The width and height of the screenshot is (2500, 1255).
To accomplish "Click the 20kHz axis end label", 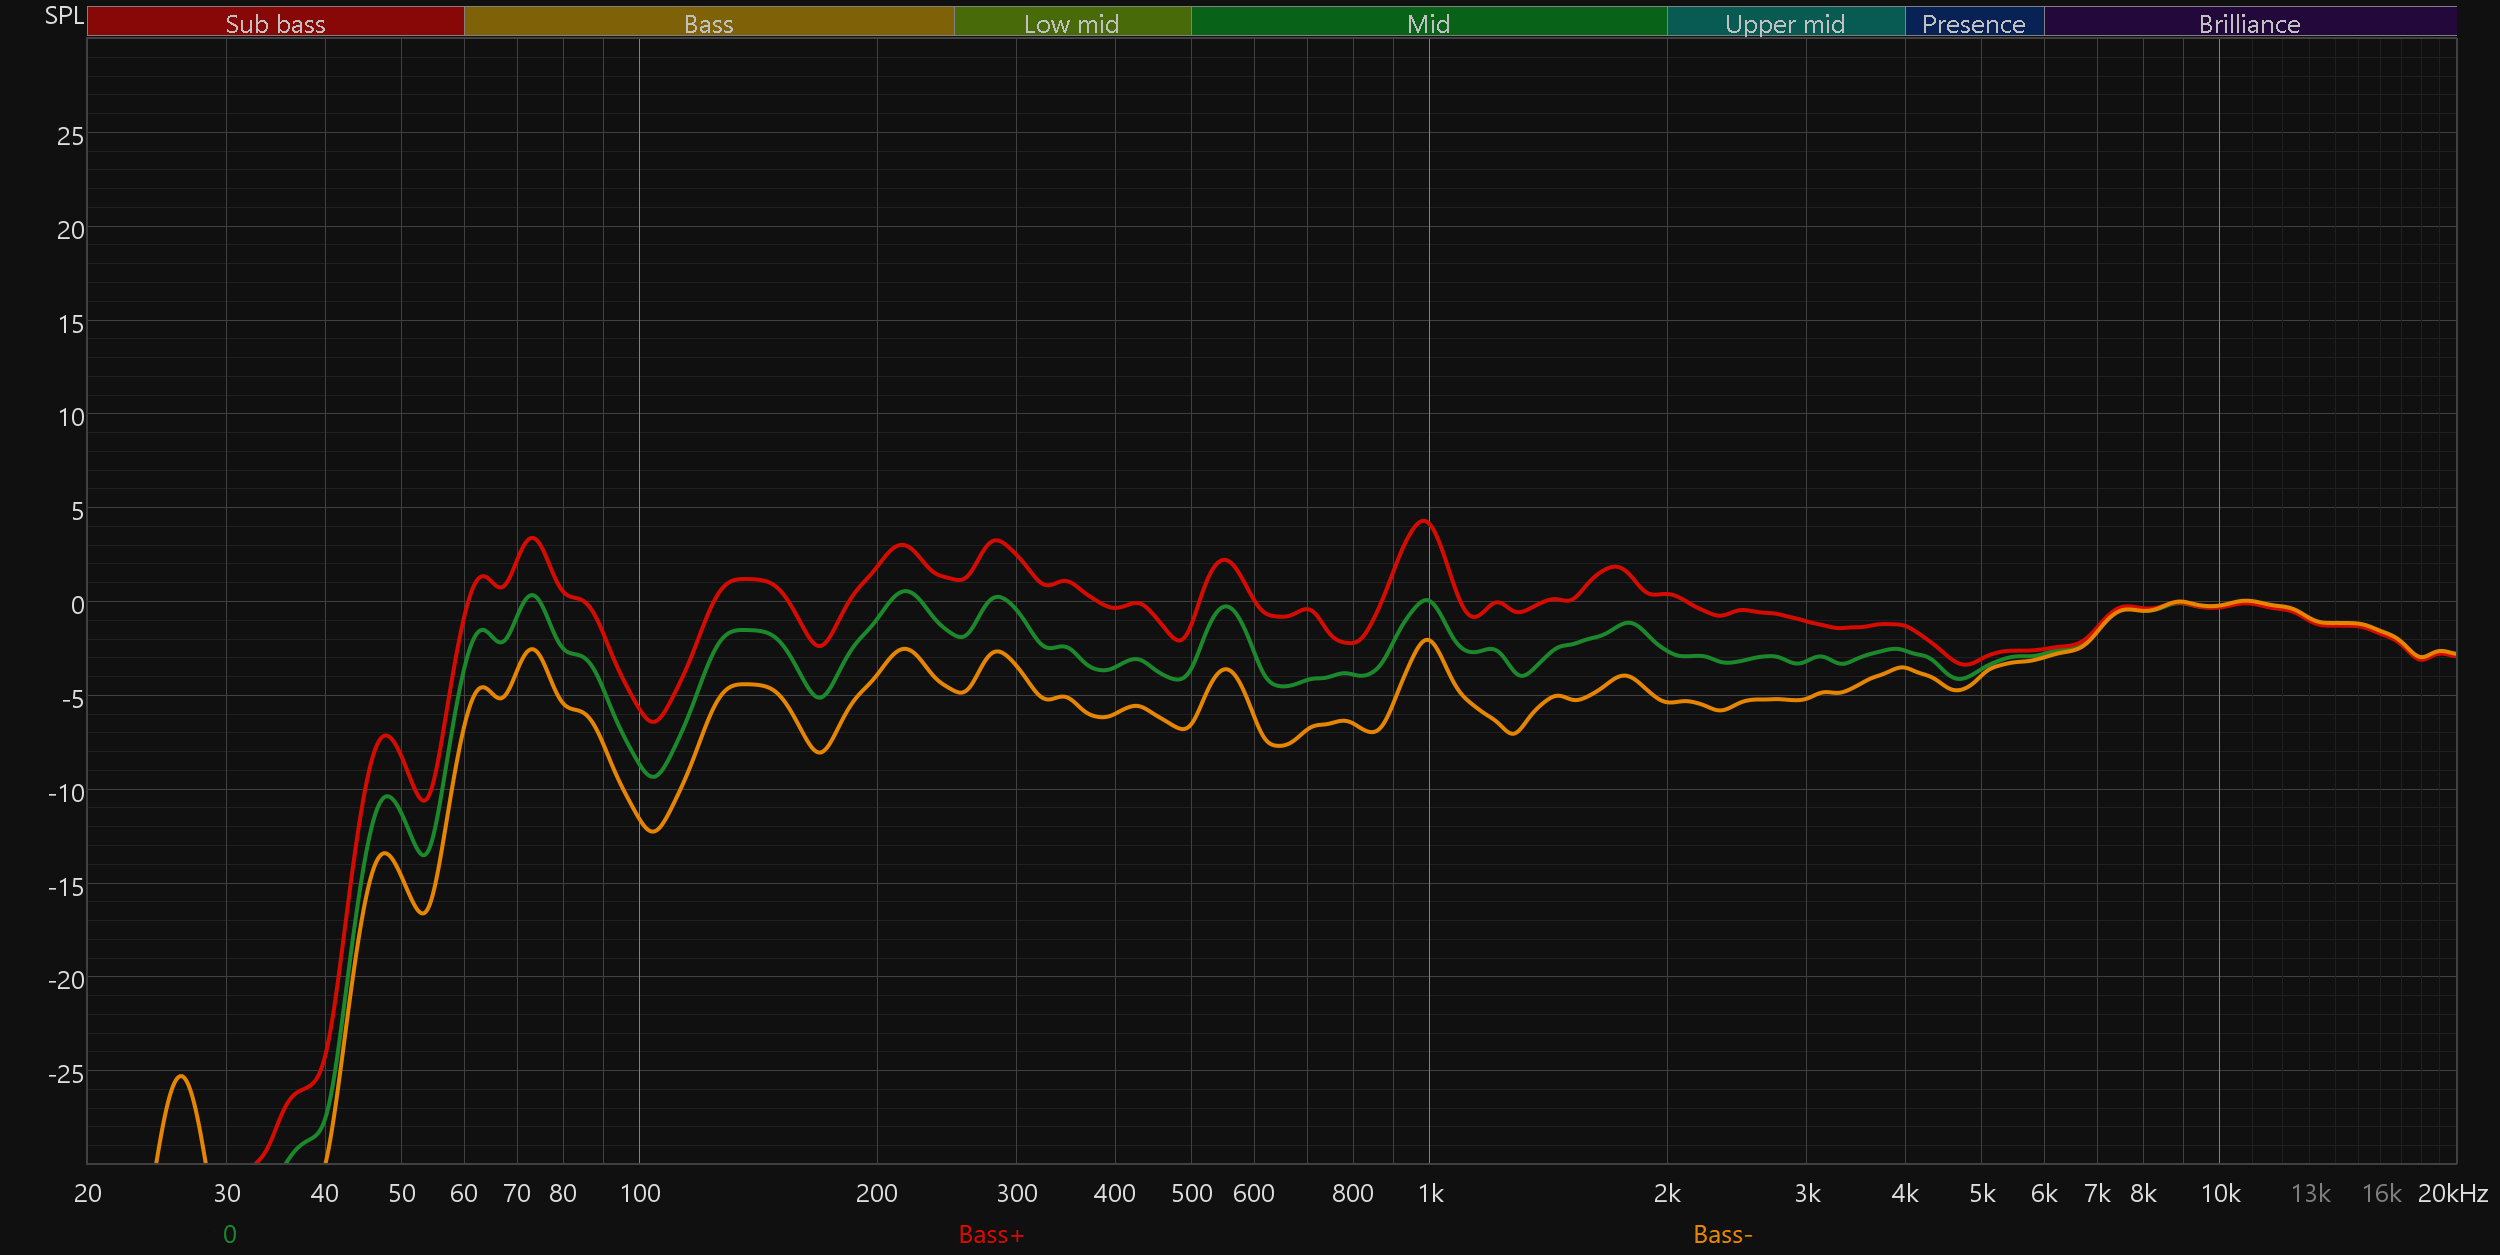I will 2452,1193.
